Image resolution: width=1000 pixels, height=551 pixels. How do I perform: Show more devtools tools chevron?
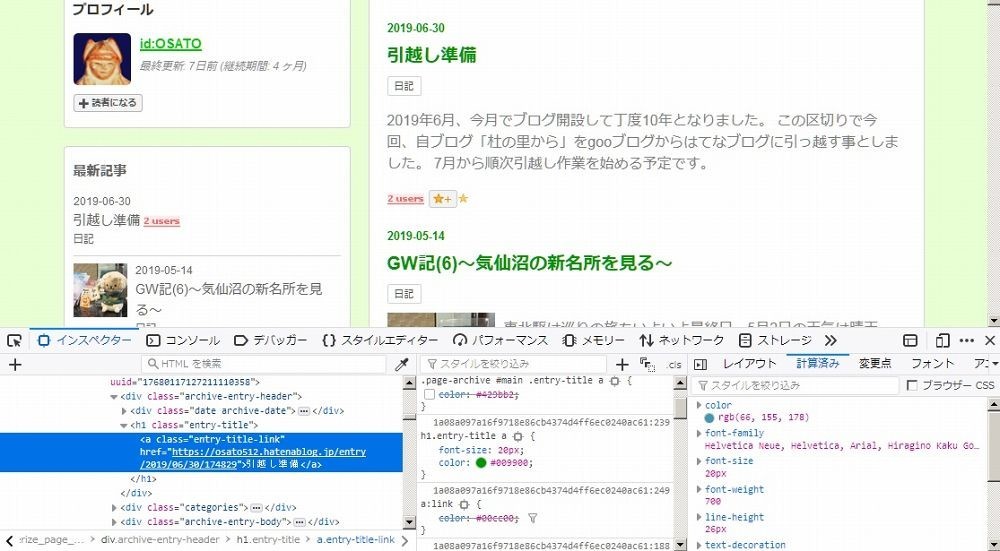(830, 341)
